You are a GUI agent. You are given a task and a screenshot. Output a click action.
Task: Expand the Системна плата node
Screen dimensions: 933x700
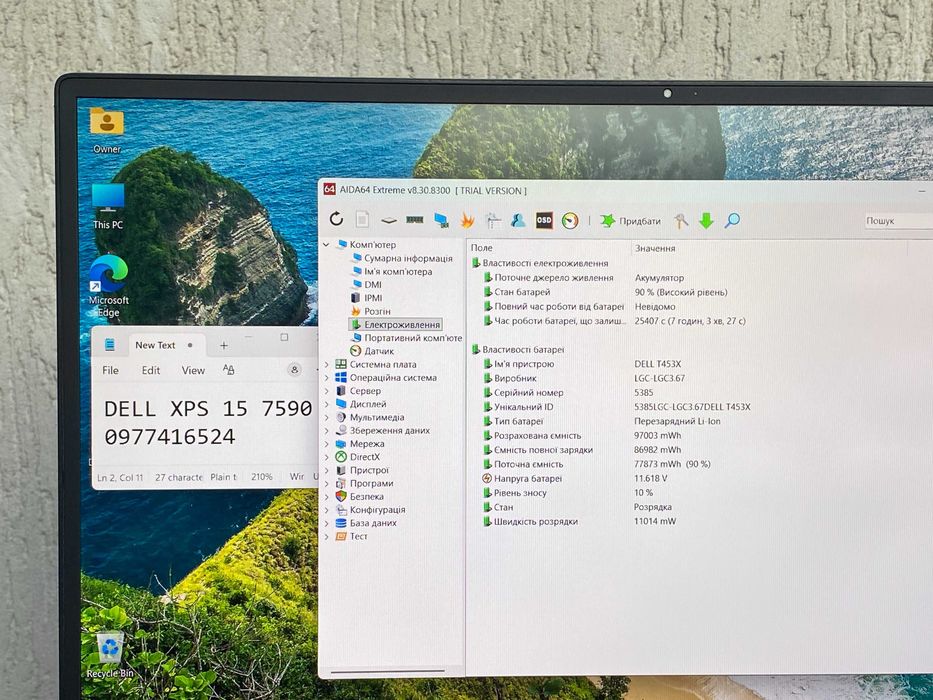tap(326, 364)
